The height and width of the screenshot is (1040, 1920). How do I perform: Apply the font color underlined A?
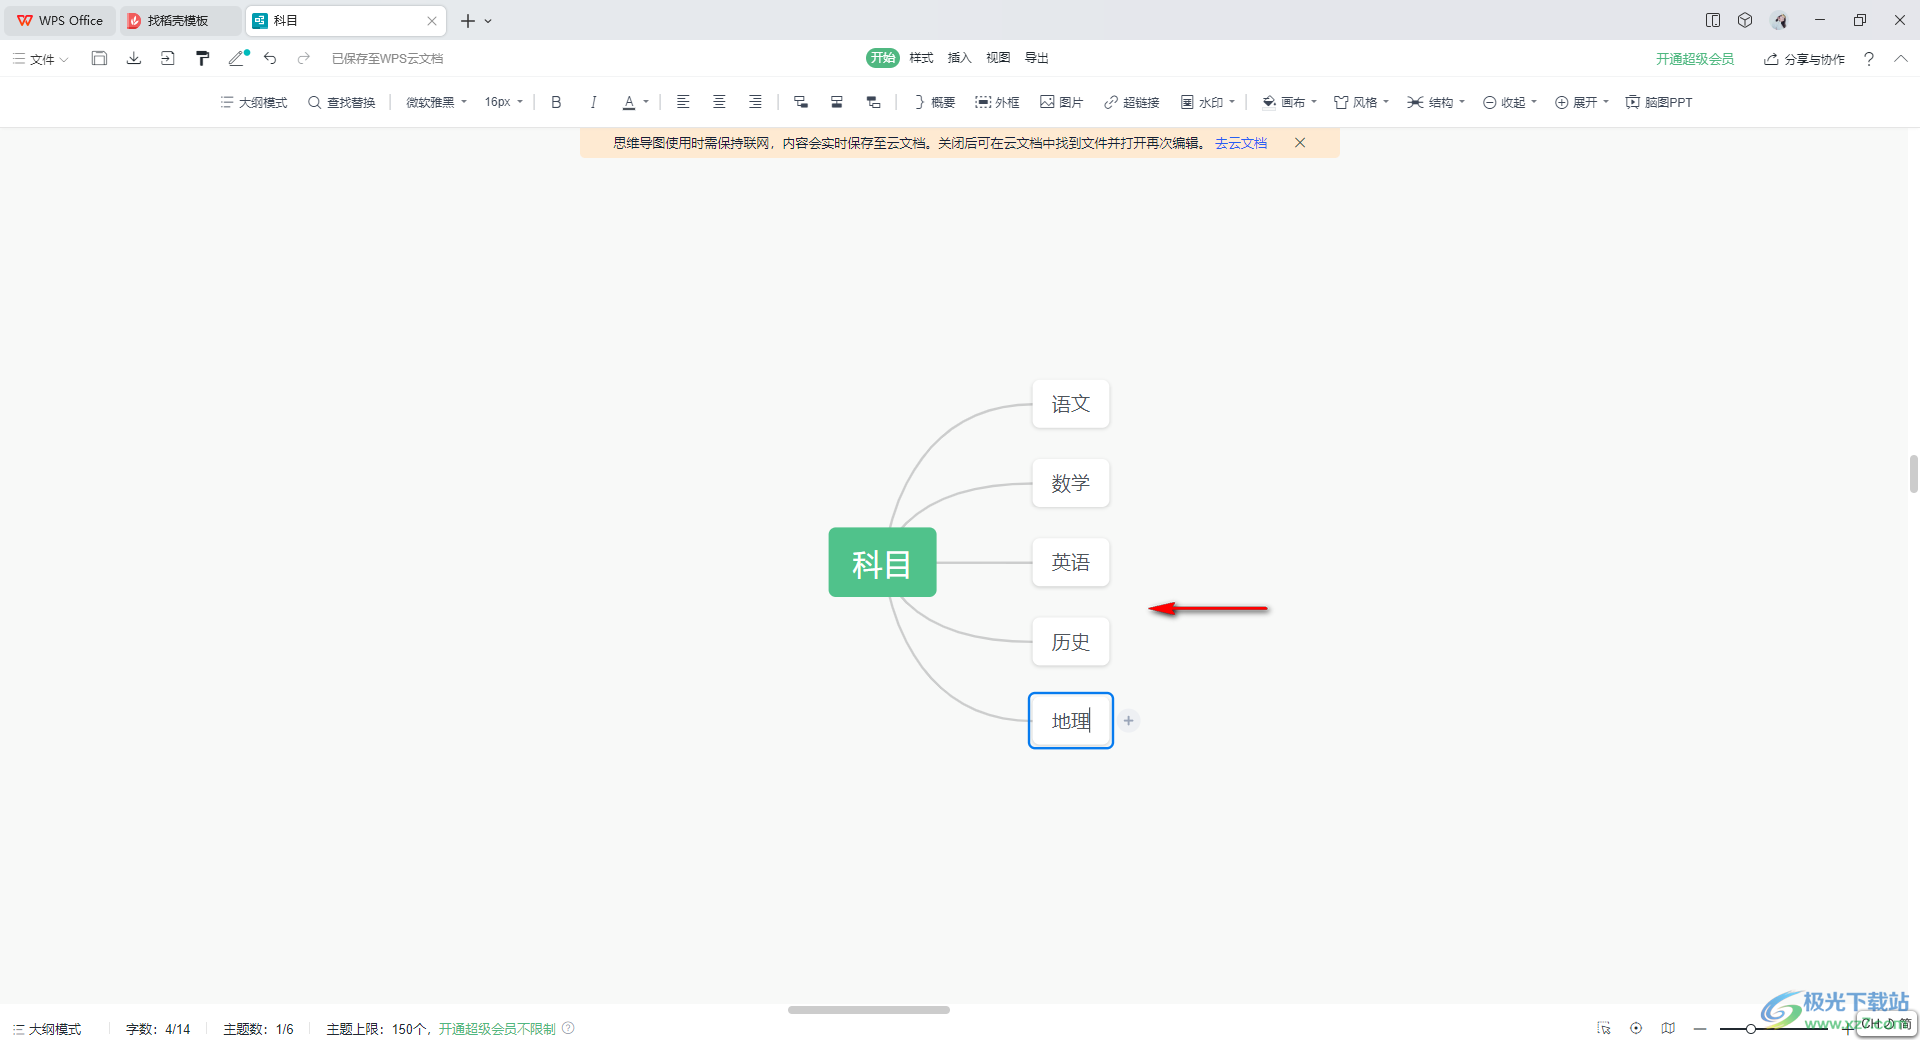(x=629, y=102)
